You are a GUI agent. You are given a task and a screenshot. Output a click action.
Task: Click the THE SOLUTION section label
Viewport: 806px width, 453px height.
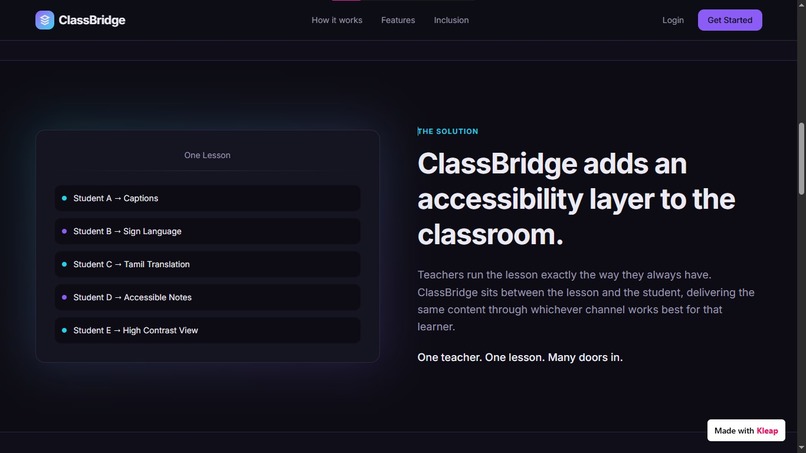(x=448, y=132)
